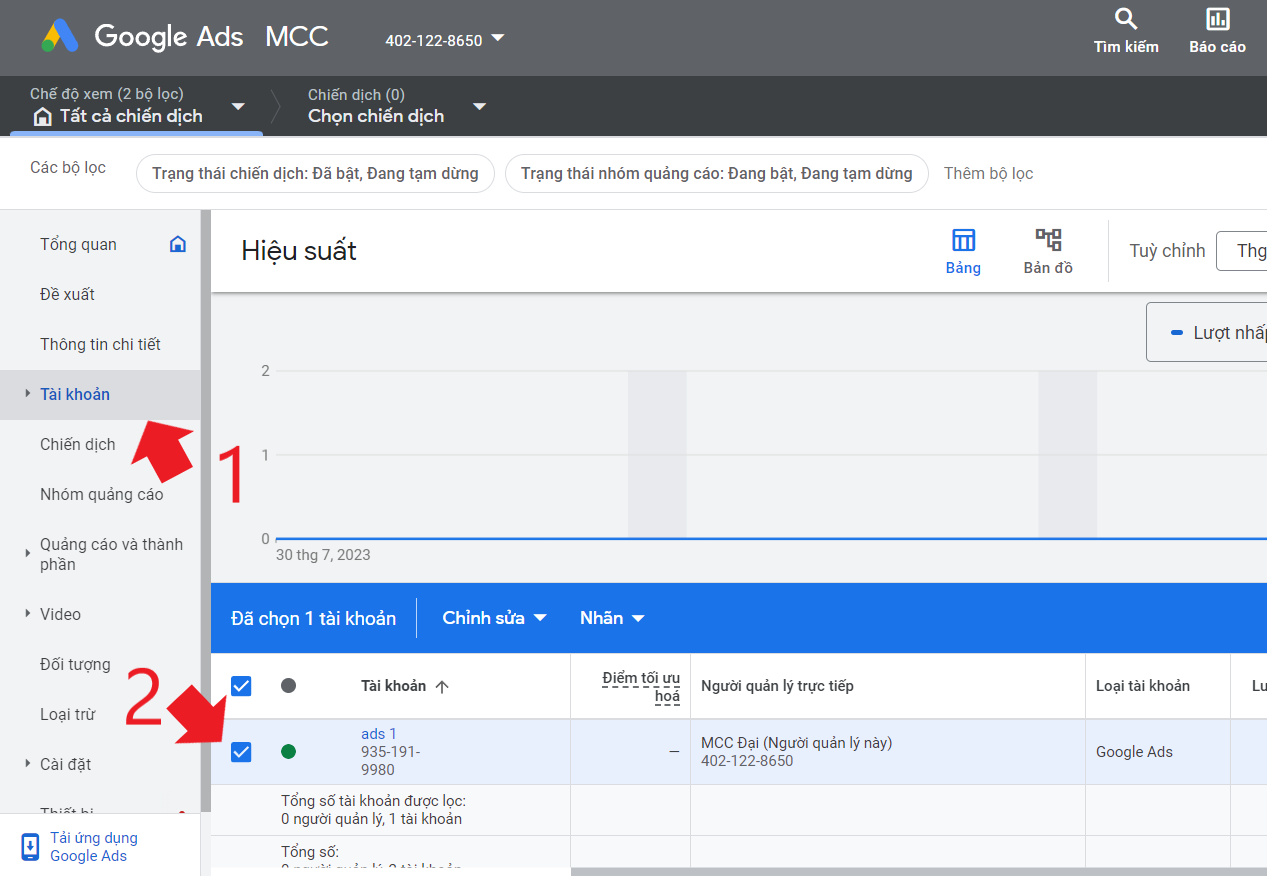Screen dimensions: 1267x876
Task: Click the Tải ứng dụng phone download icon
Action: coord(30,847)
